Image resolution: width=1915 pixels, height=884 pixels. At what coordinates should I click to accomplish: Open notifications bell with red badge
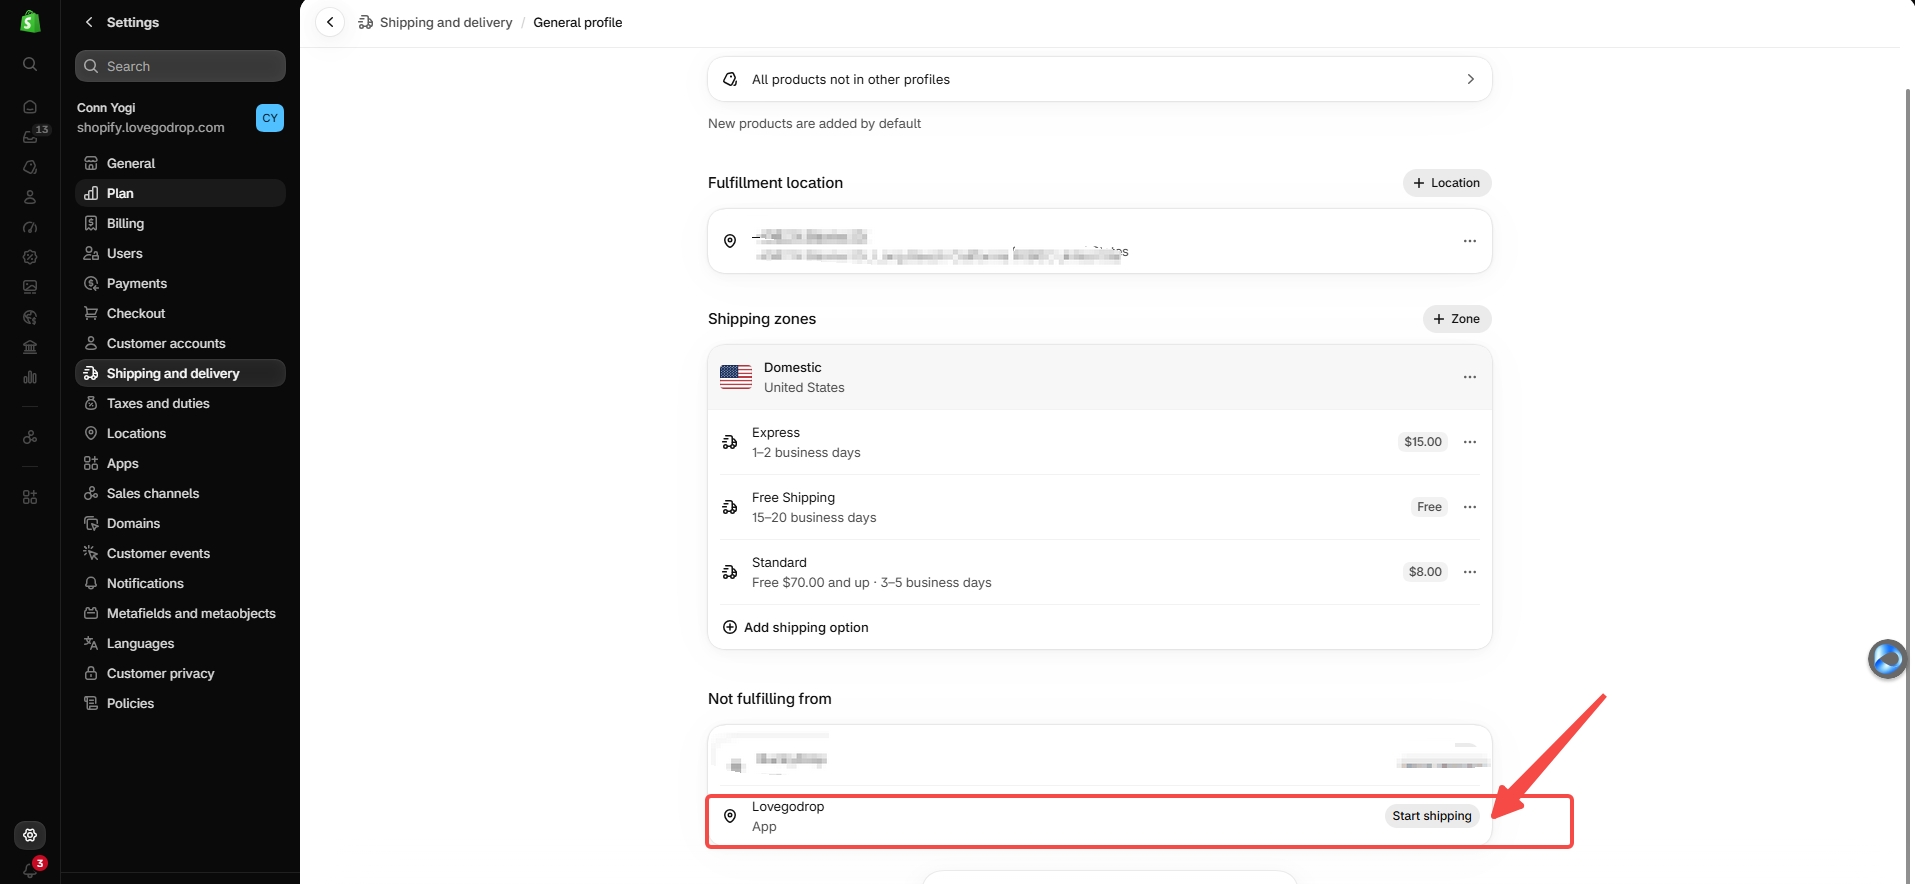pos(31,868)
